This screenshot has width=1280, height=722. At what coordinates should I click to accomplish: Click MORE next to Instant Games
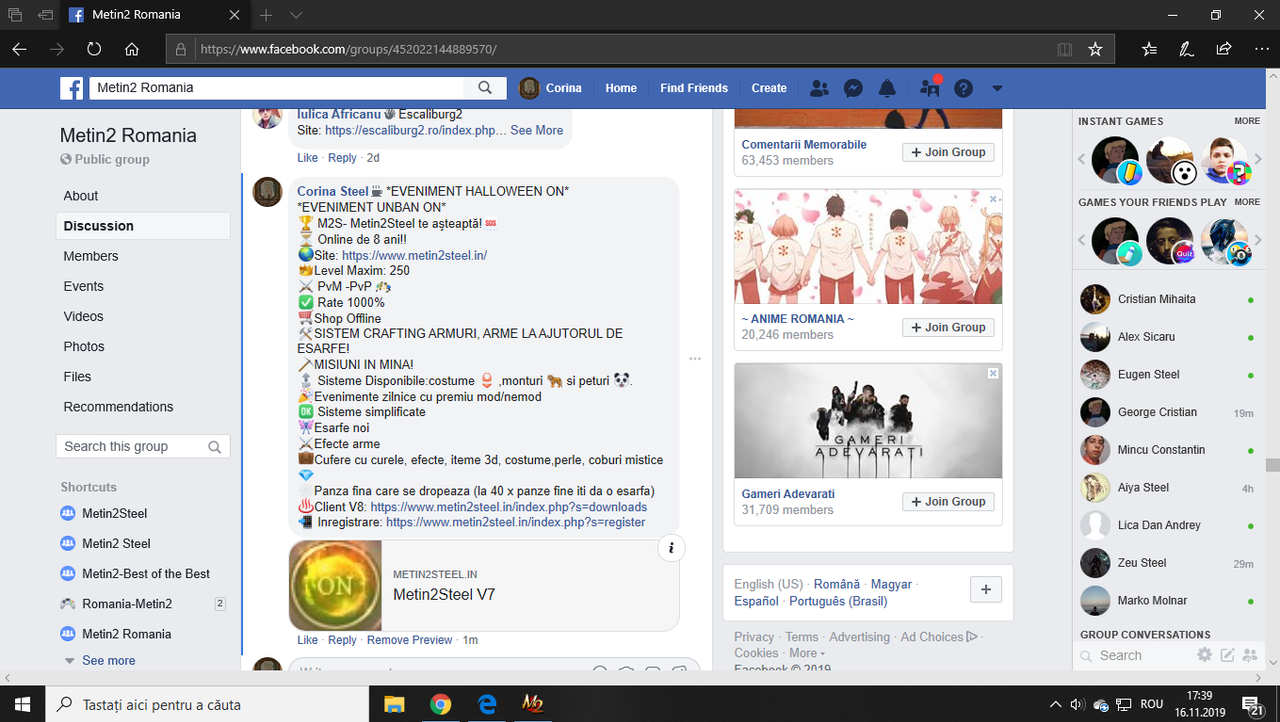click(1247, 121)
